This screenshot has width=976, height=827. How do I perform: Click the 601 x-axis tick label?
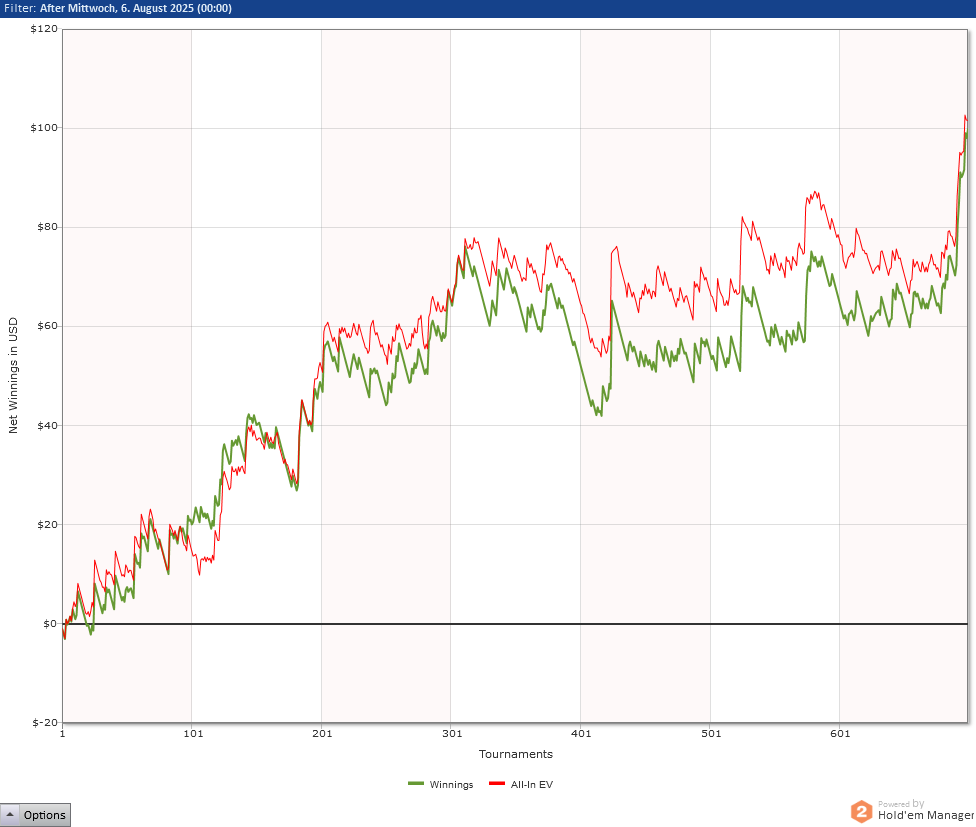tap(840, 734)
